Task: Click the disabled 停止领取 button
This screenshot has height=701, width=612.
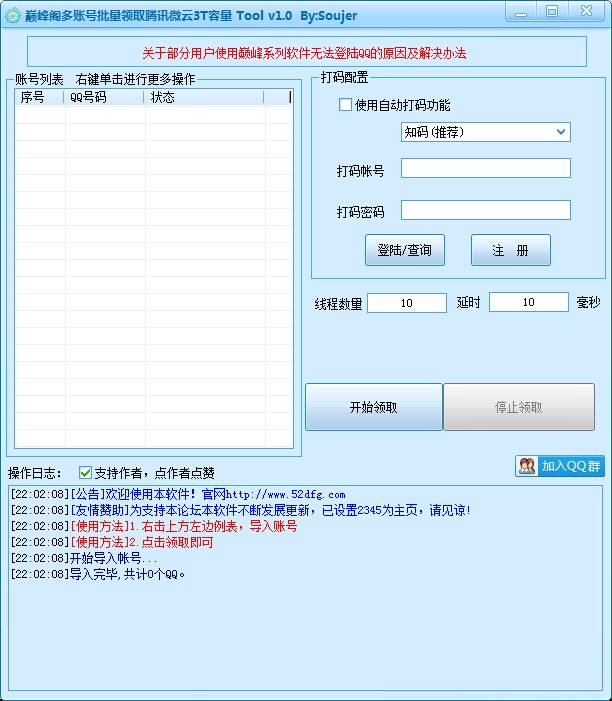Action: tap(519, 407)
